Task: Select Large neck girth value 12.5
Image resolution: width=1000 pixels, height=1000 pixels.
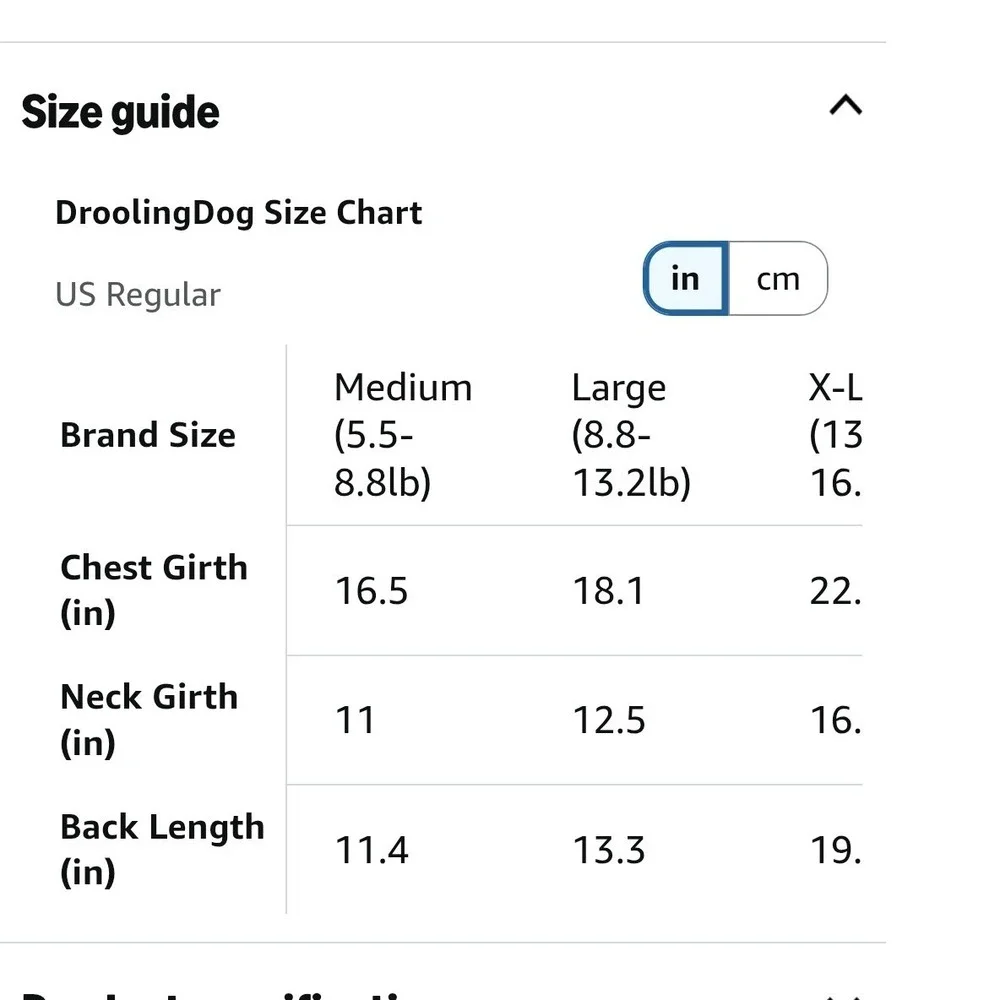Action: coord(609,720)
